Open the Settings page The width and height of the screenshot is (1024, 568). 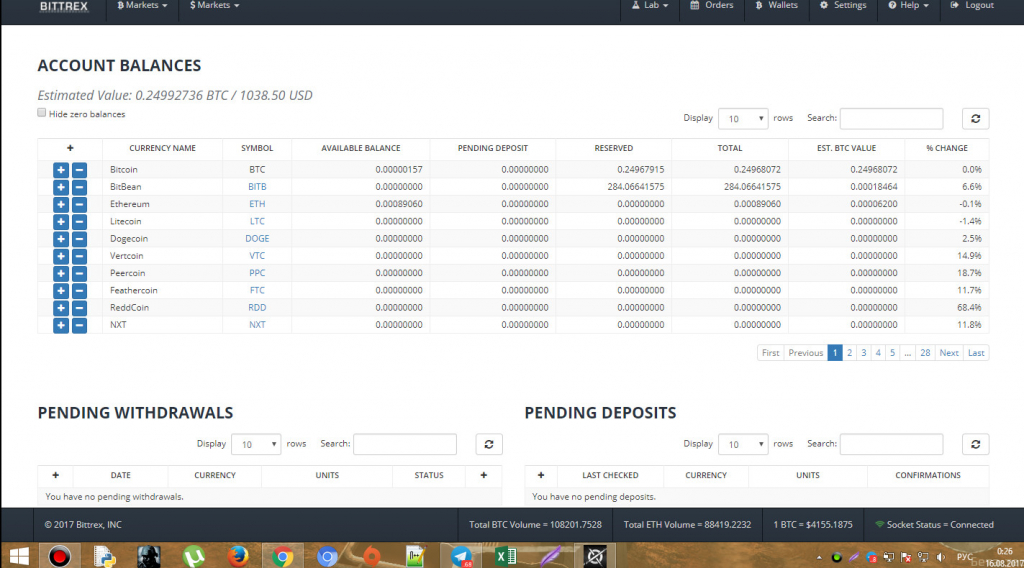[x=843, y=5]
